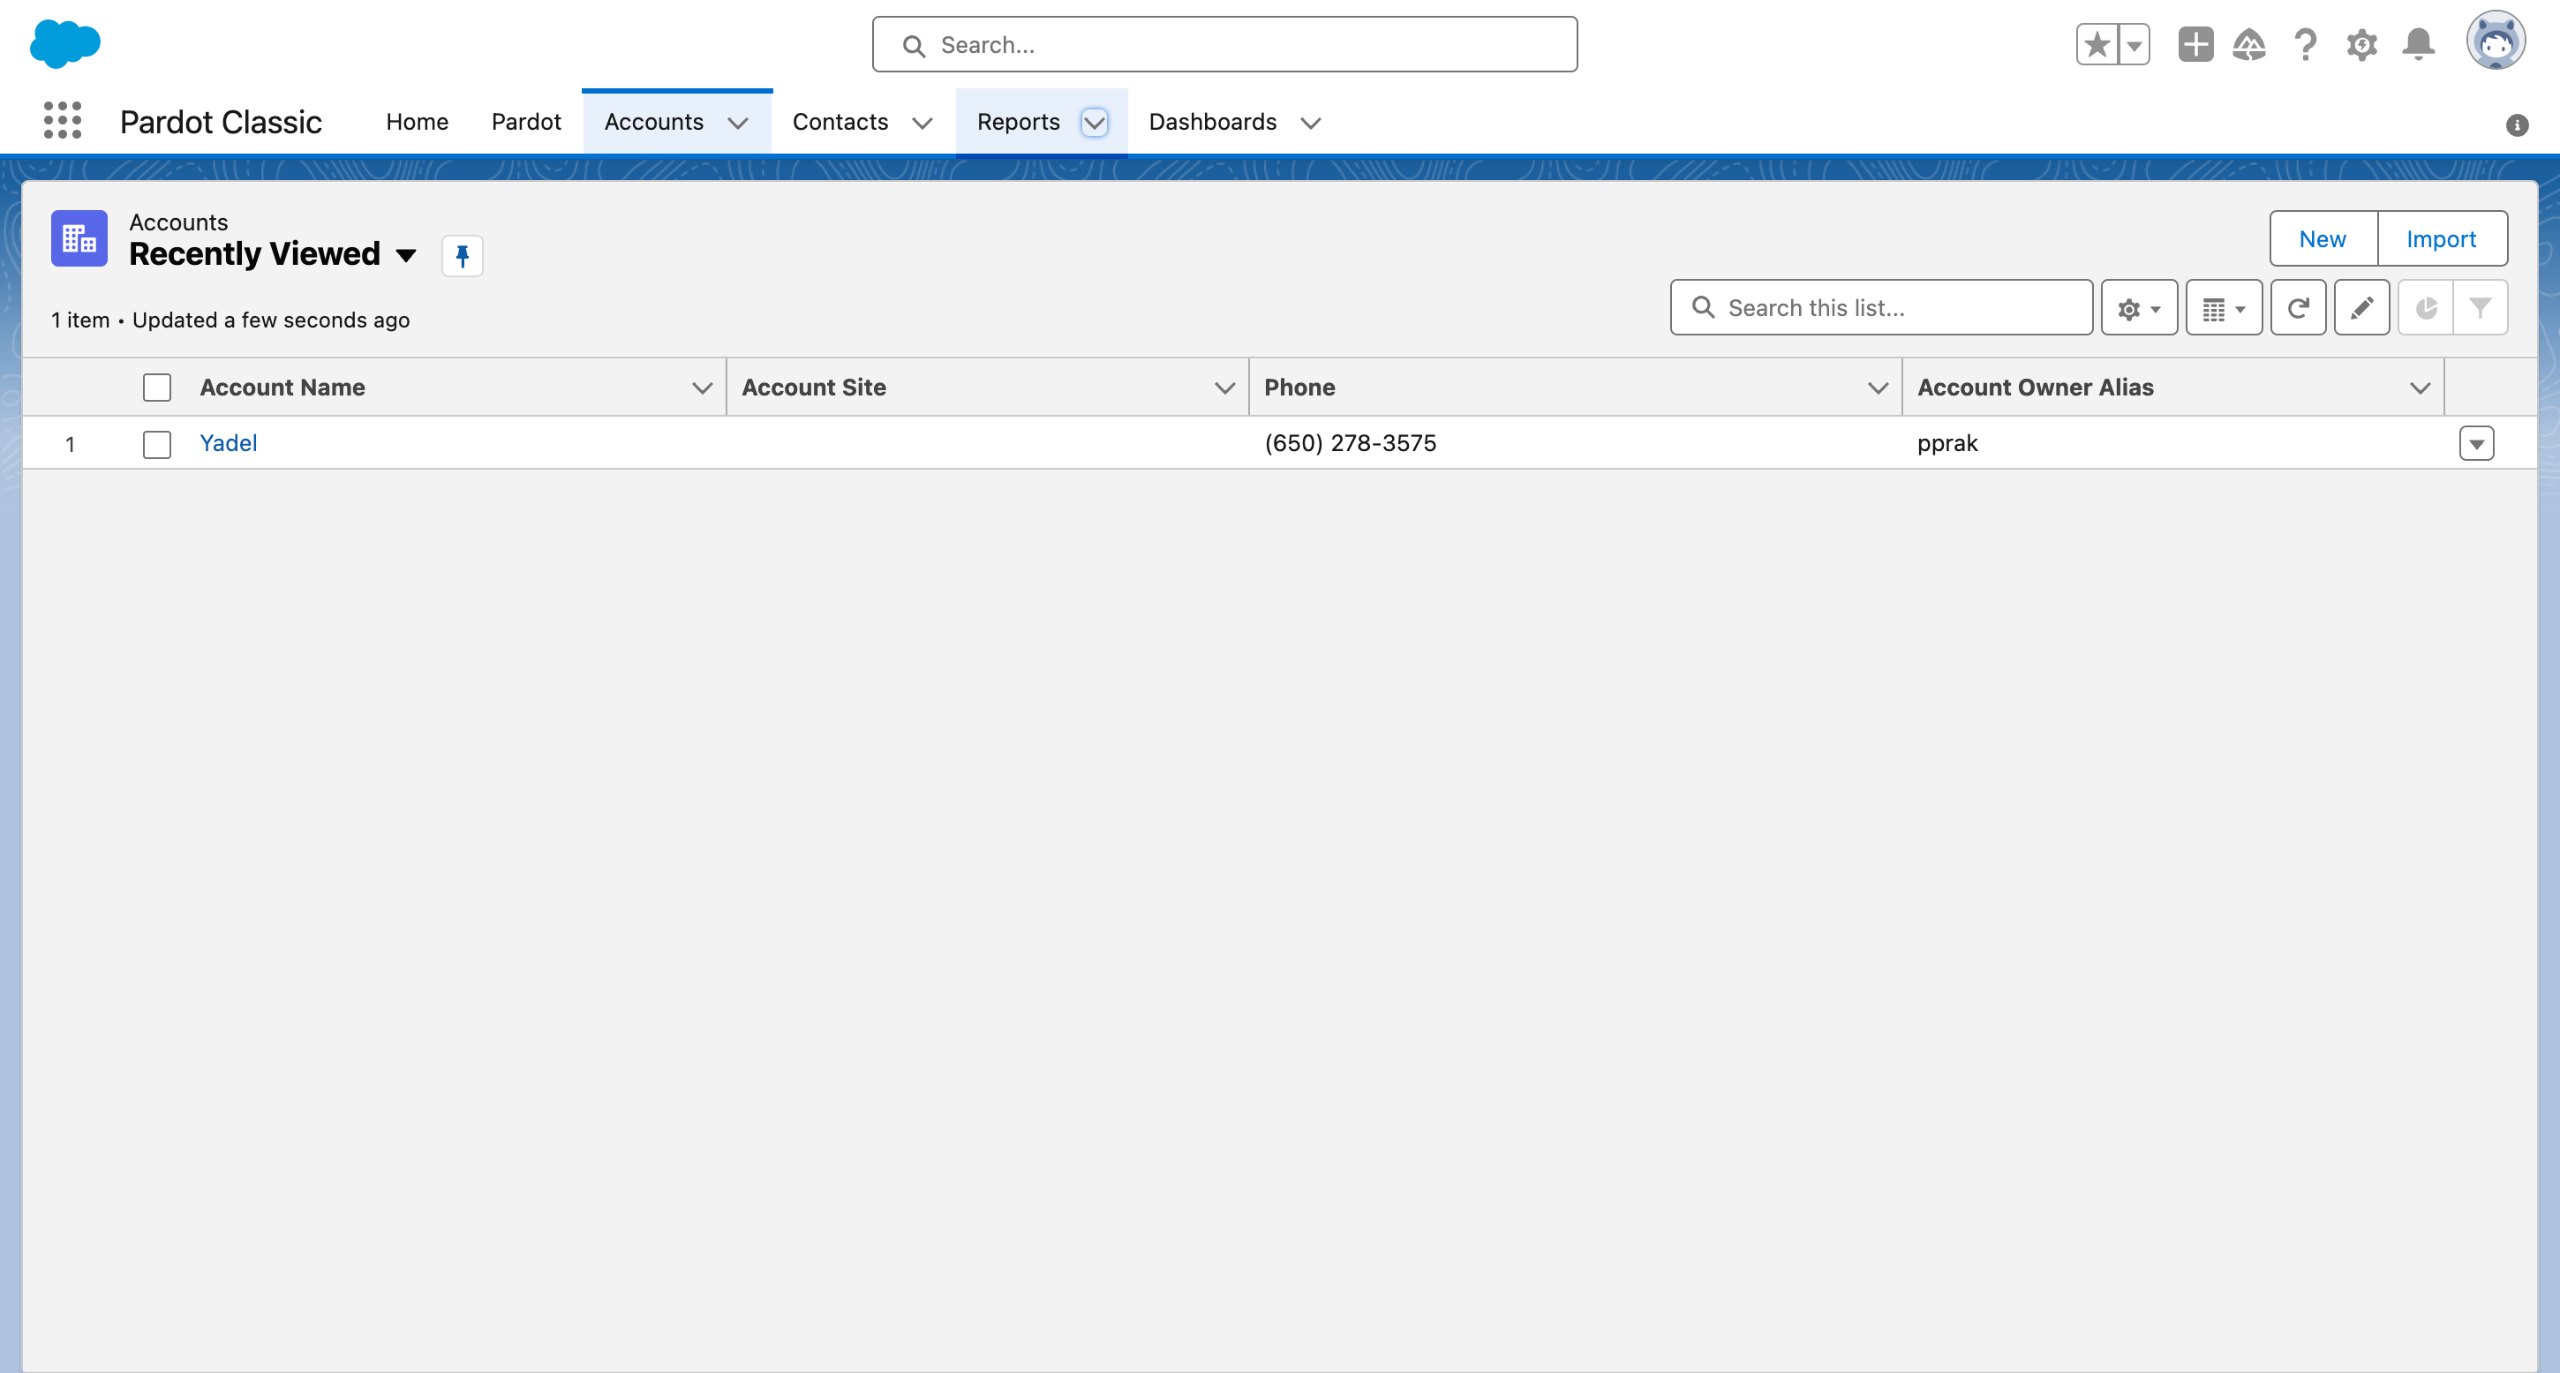Go to the Home tab

tap(417, 122)
